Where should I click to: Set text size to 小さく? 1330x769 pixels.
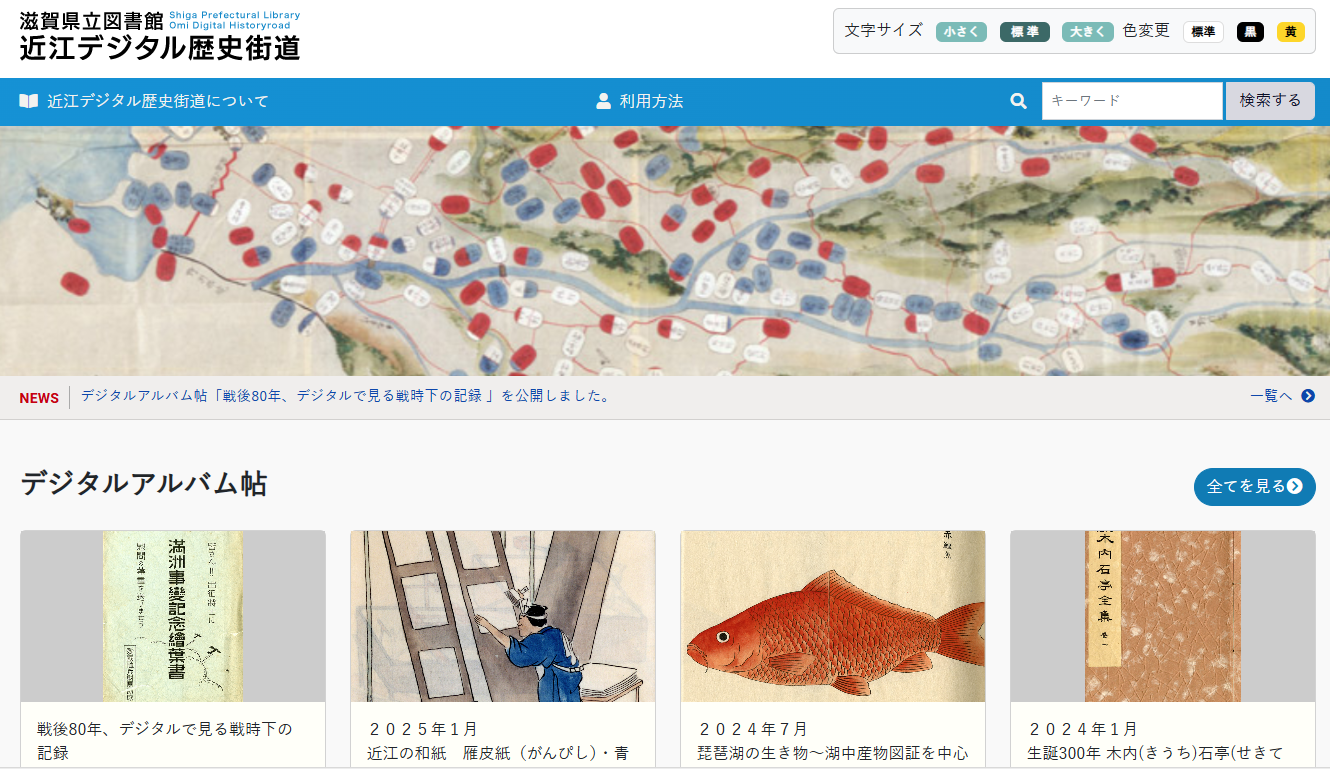(961, 32)
